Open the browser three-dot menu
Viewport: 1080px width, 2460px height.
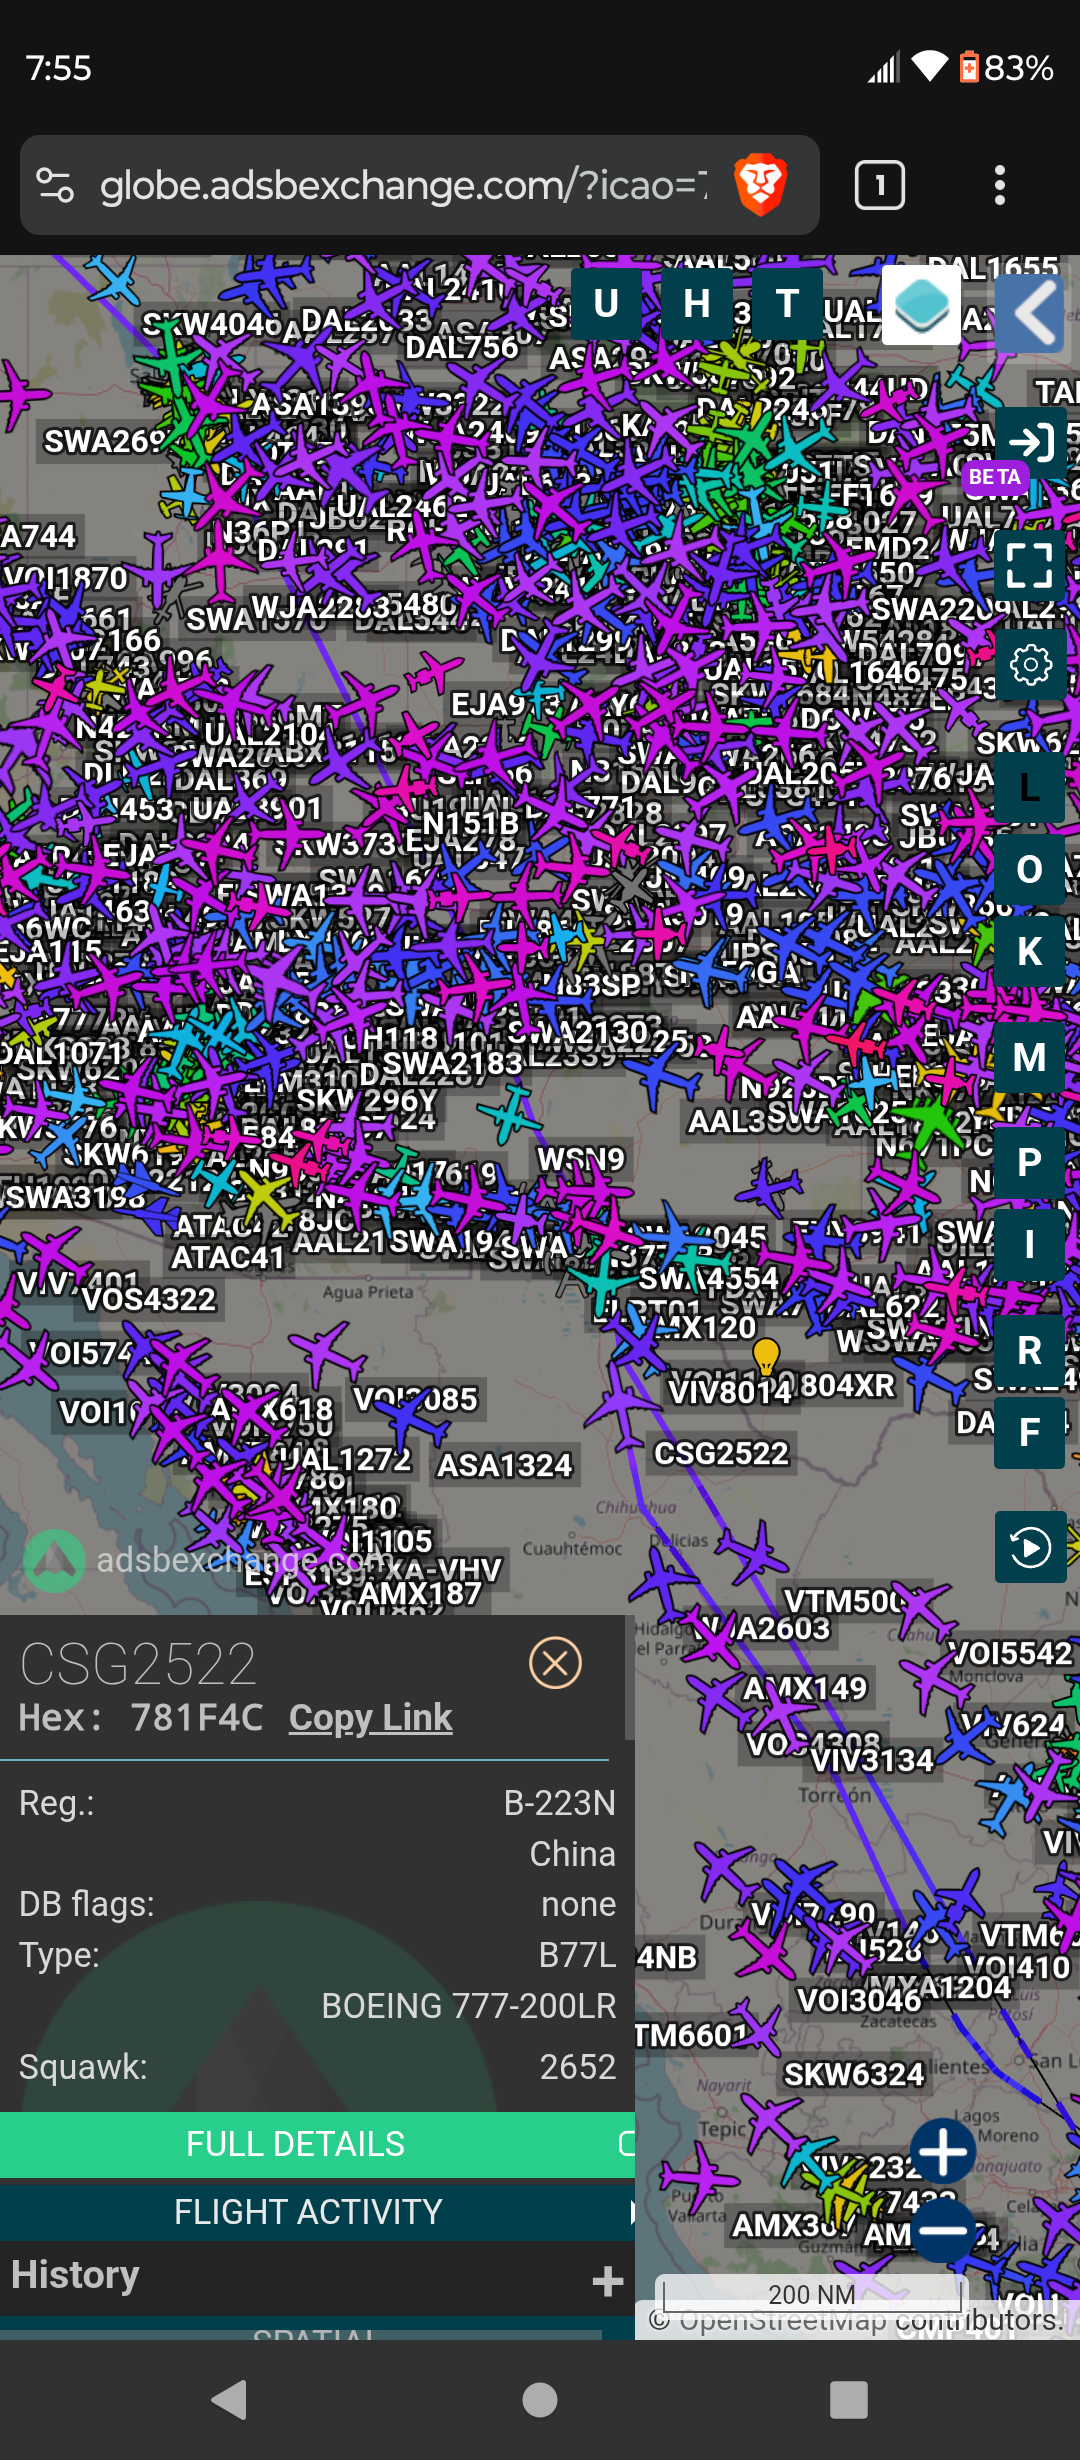pos(999,185)
